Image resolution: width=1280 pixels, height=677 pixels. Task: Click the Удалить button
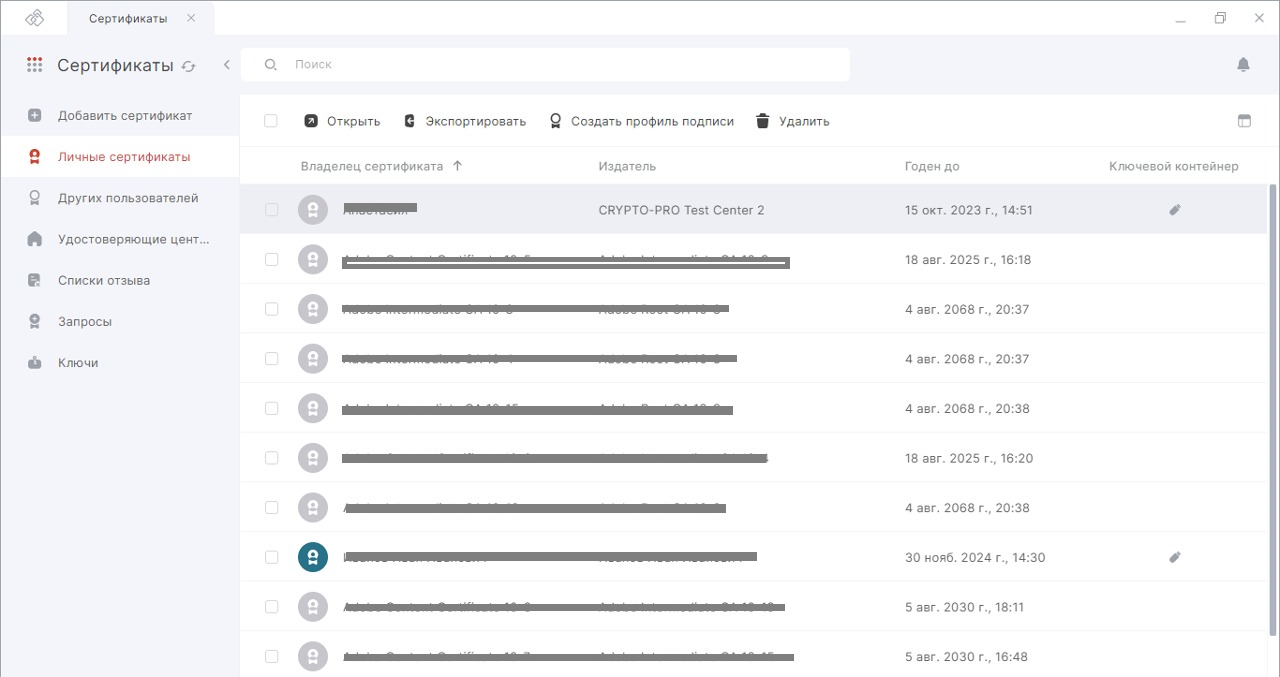(792, 121)
